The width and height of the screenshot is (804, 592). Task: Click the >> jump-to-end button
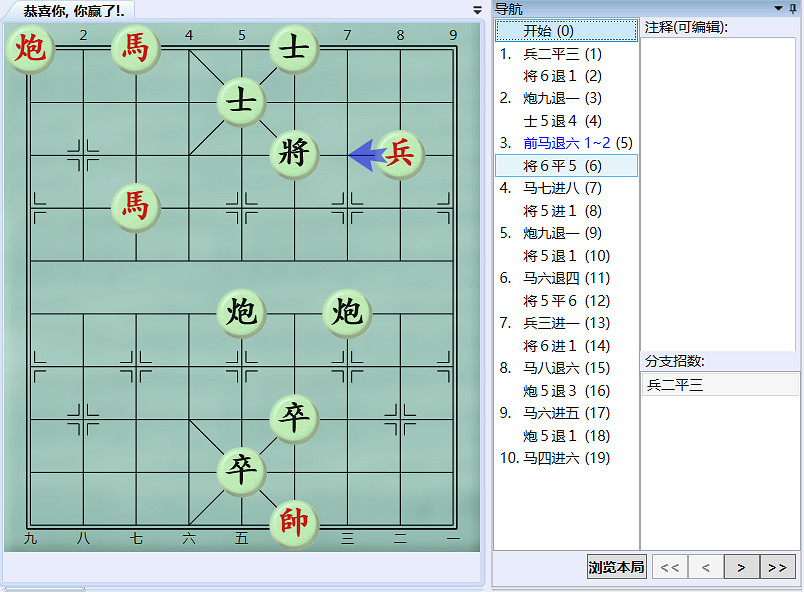click(x=777, y=566)
